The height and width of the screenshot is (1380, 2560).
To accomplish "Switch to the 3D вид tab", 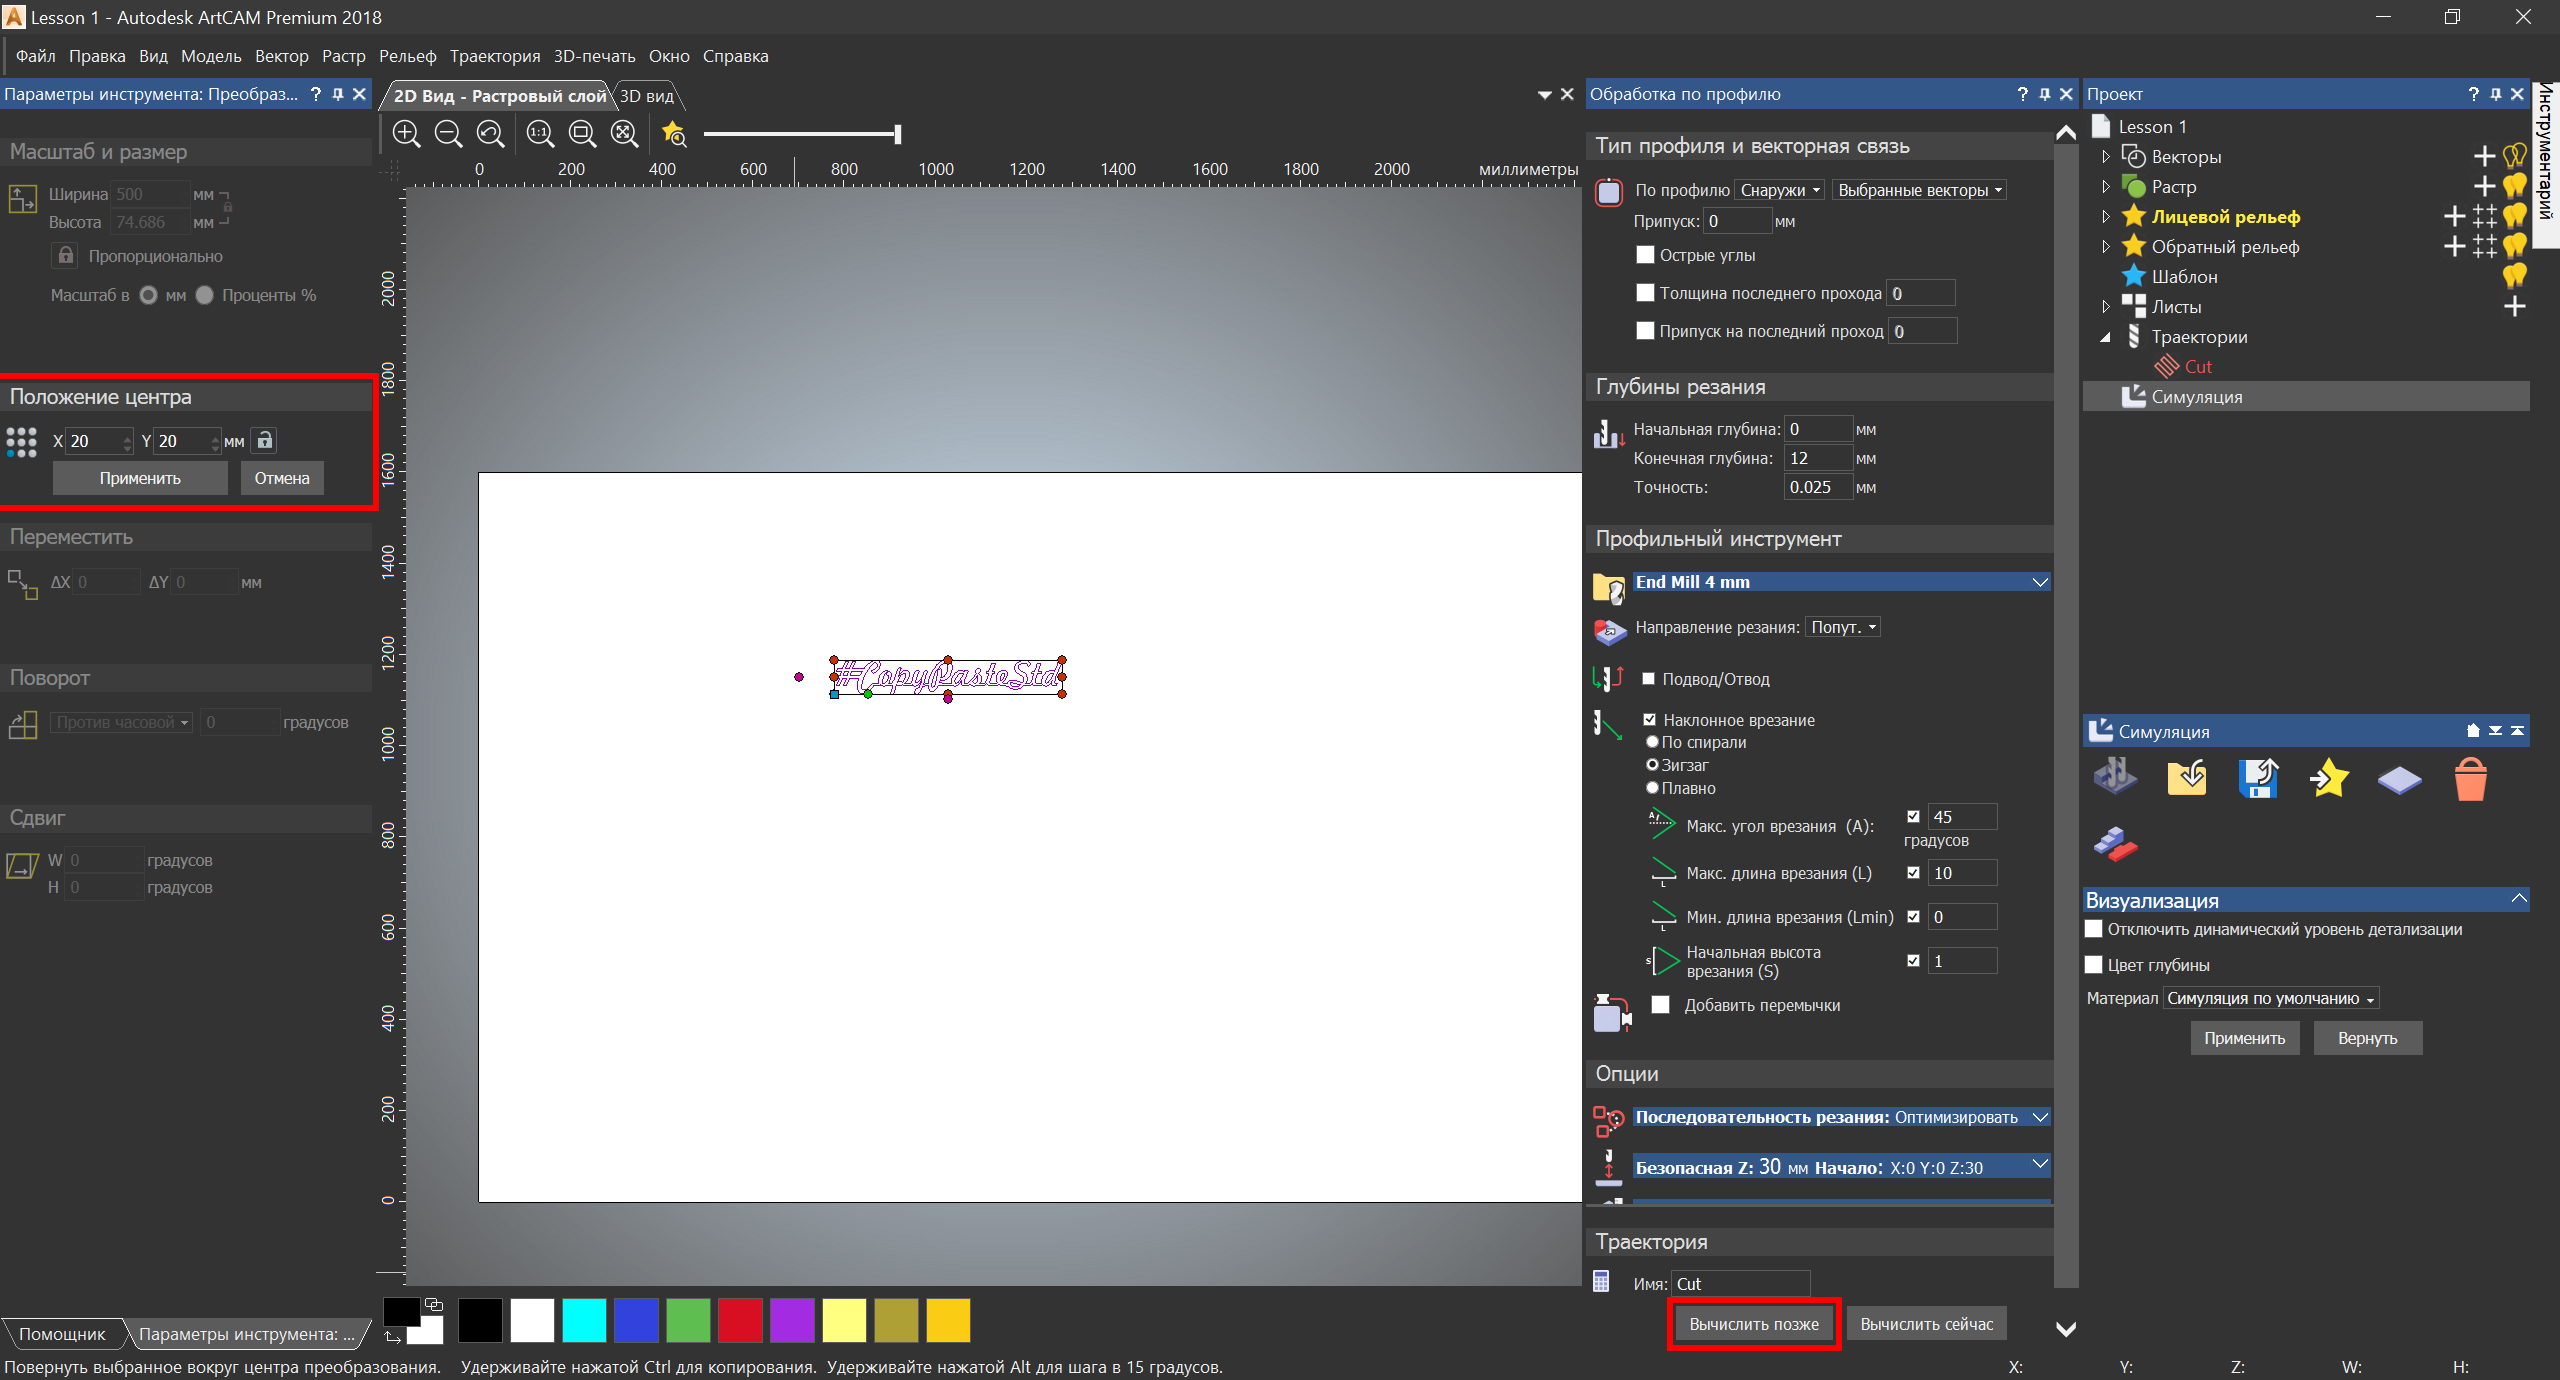I will pyautogui.click(x=647, y=96).
